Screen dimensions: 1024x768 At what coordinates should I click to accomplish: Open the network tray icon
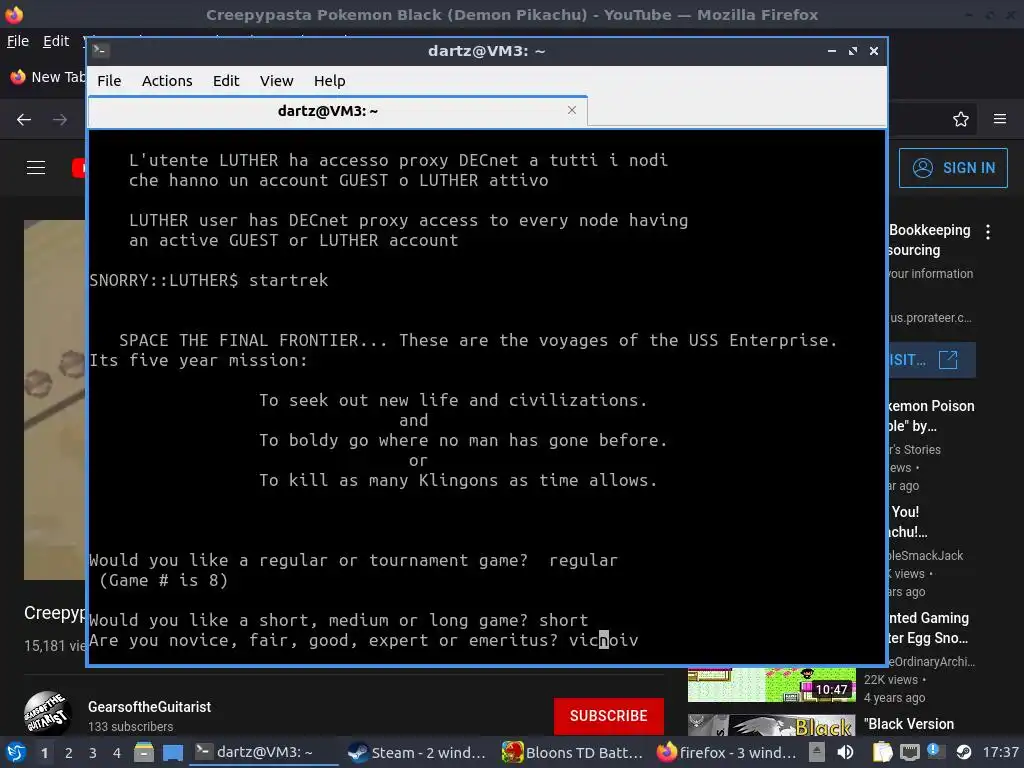point(910,752)
